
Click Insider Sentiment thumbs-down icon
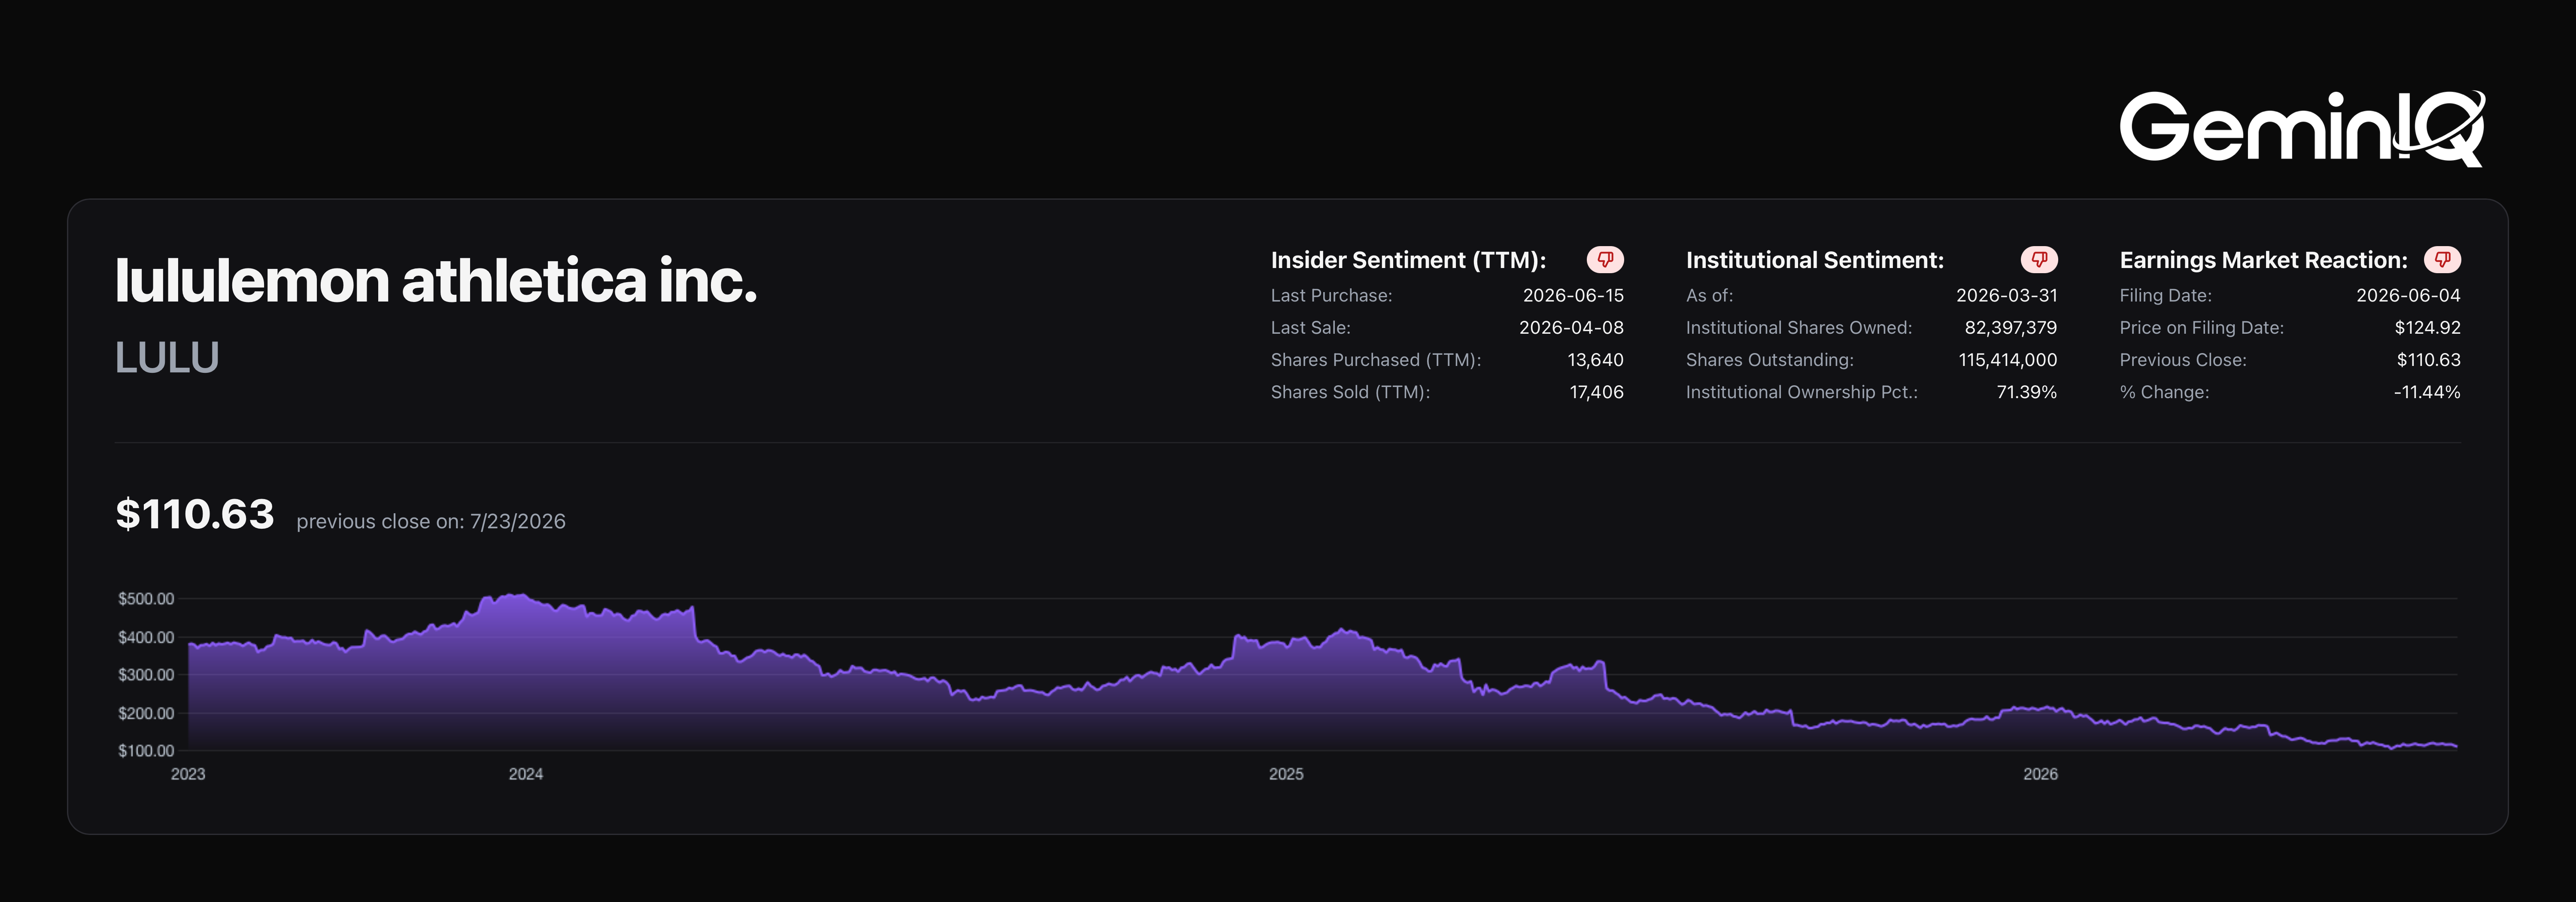click(x=1605, y=260)
